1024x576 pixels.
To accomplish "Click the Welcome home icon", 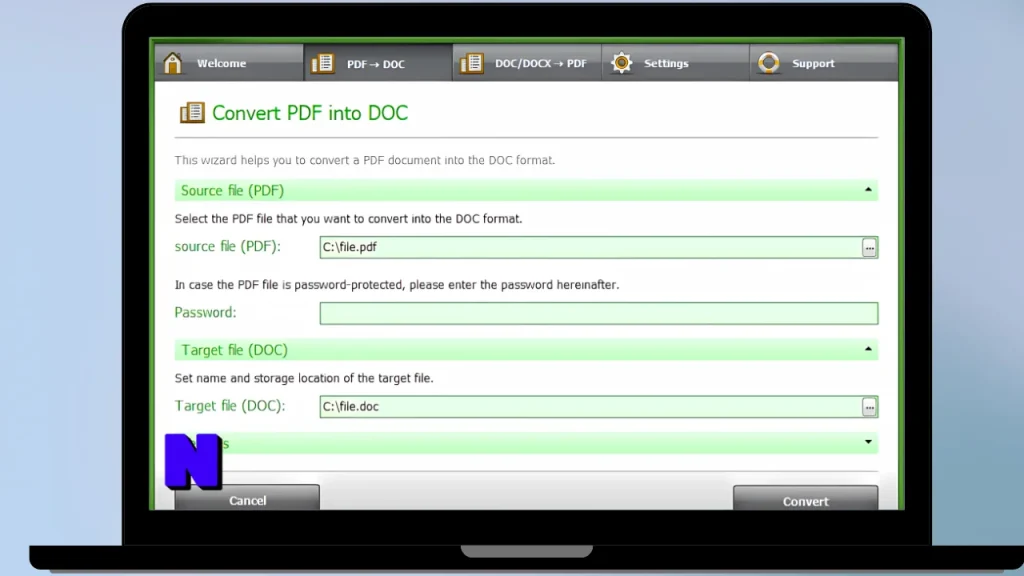I will (173, 63).
